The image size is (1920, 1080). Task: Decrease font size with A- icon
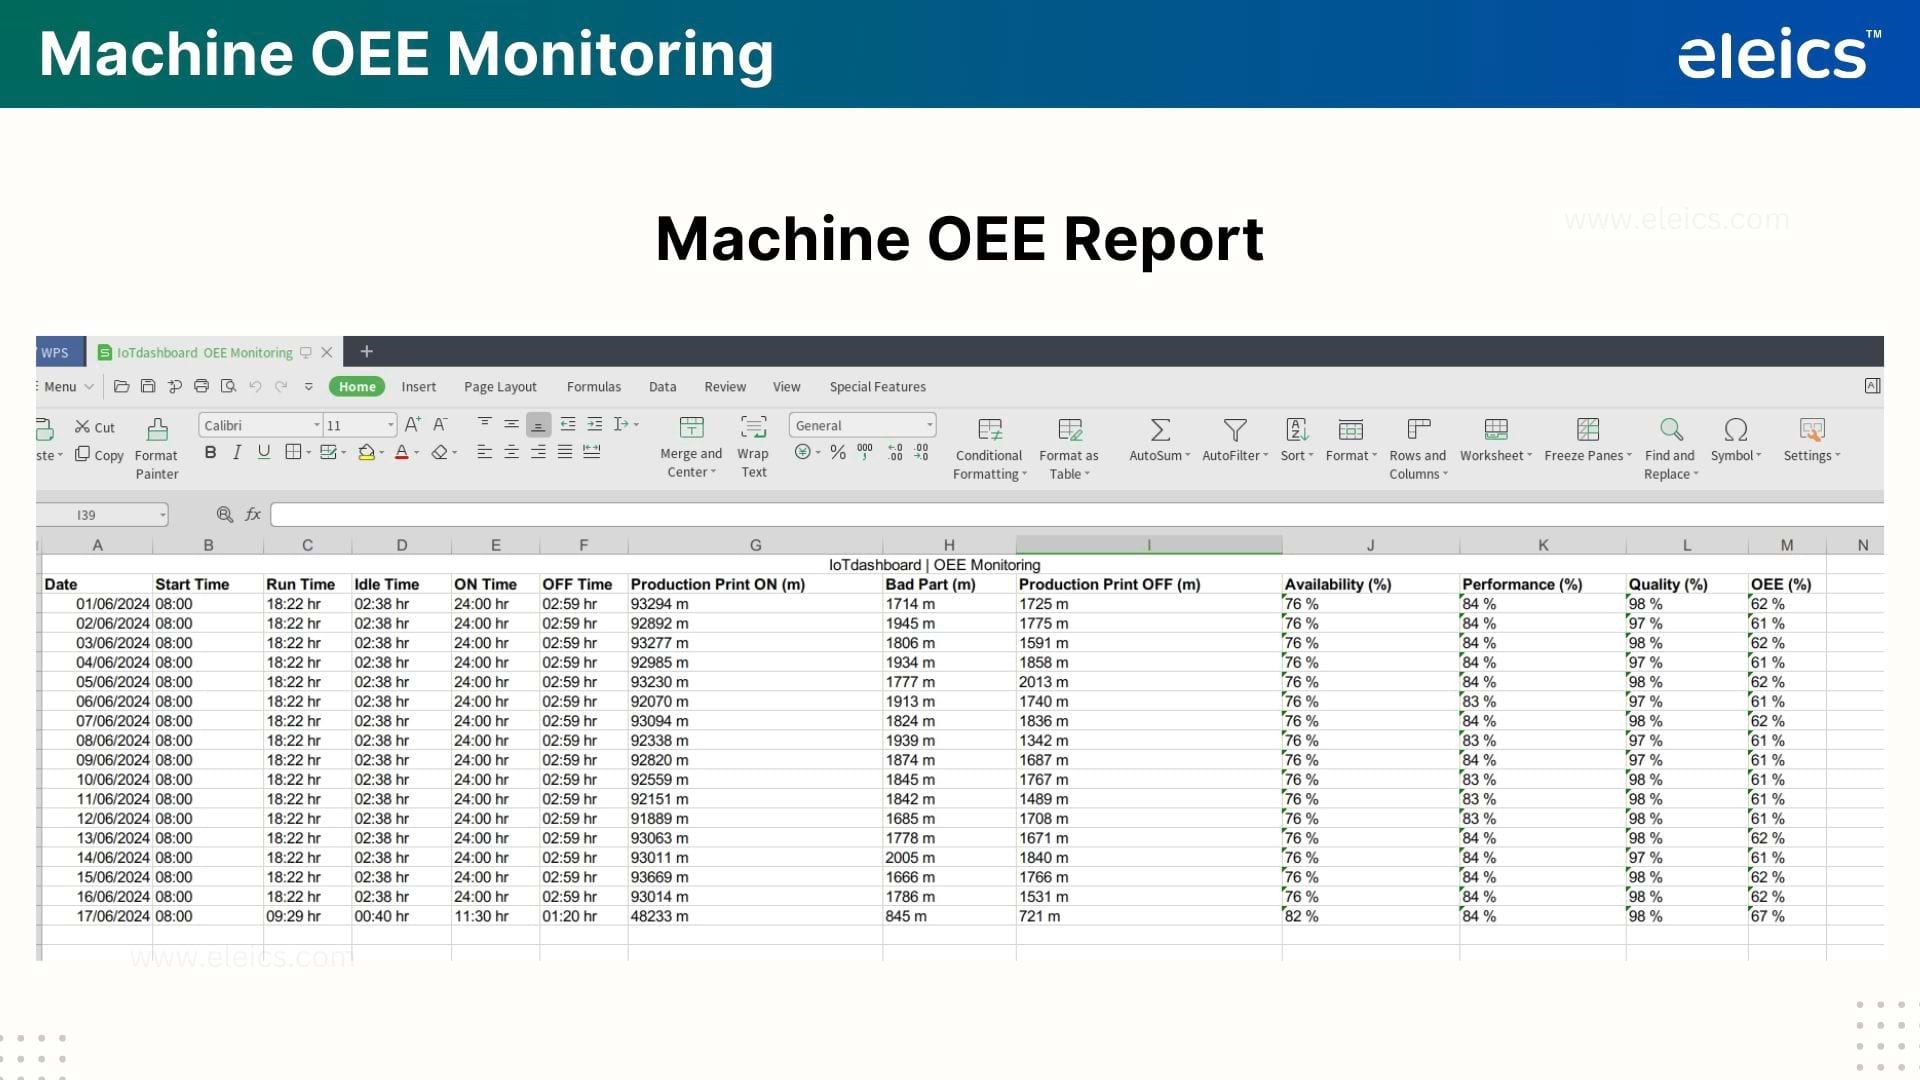[440, 425]
